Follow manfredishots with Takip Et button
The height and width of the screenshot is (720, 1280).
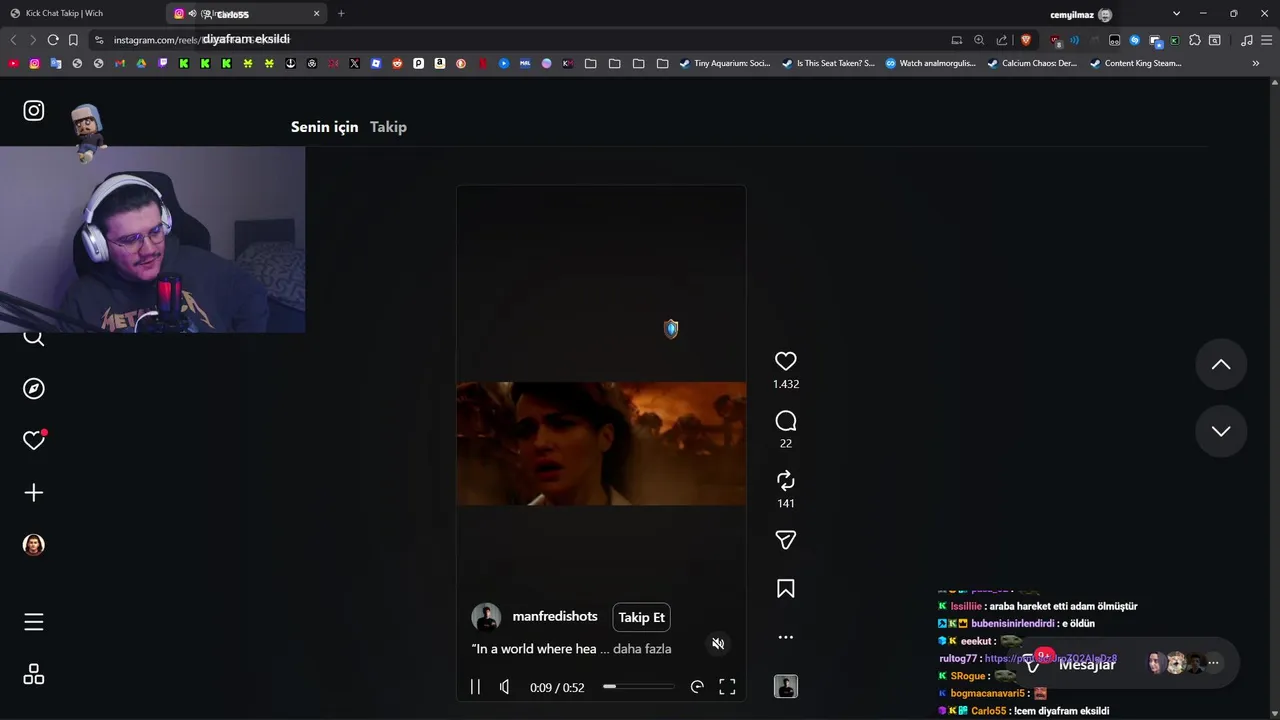(641, 617)
